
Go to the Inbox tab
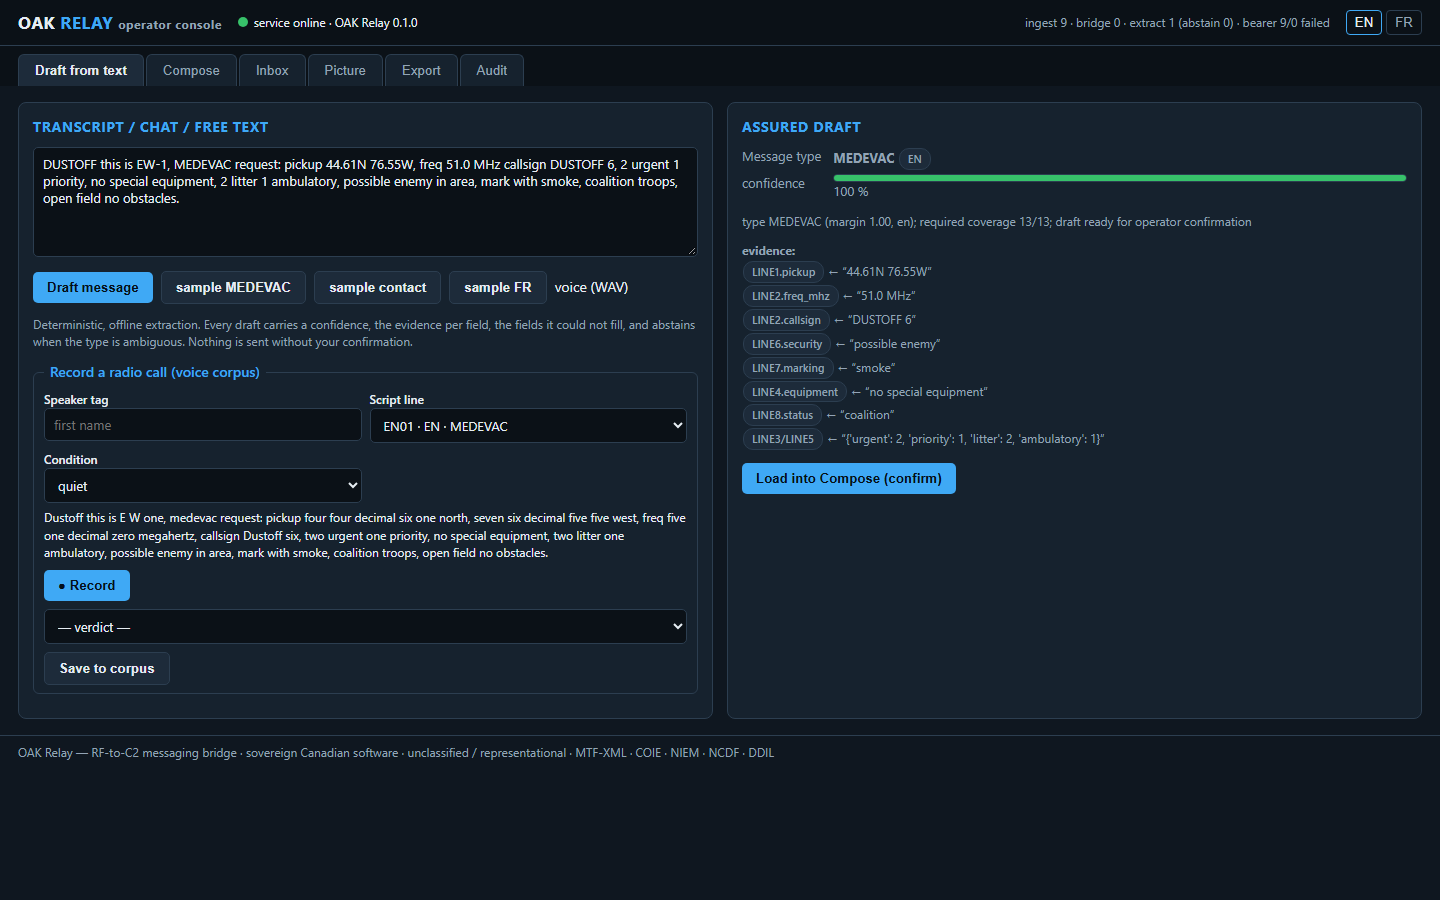tap(272, 70)
